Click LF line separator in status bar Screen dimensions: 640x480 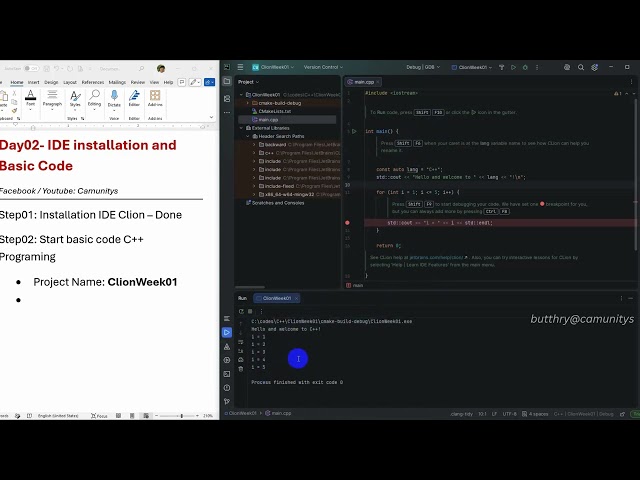point(494,414)
